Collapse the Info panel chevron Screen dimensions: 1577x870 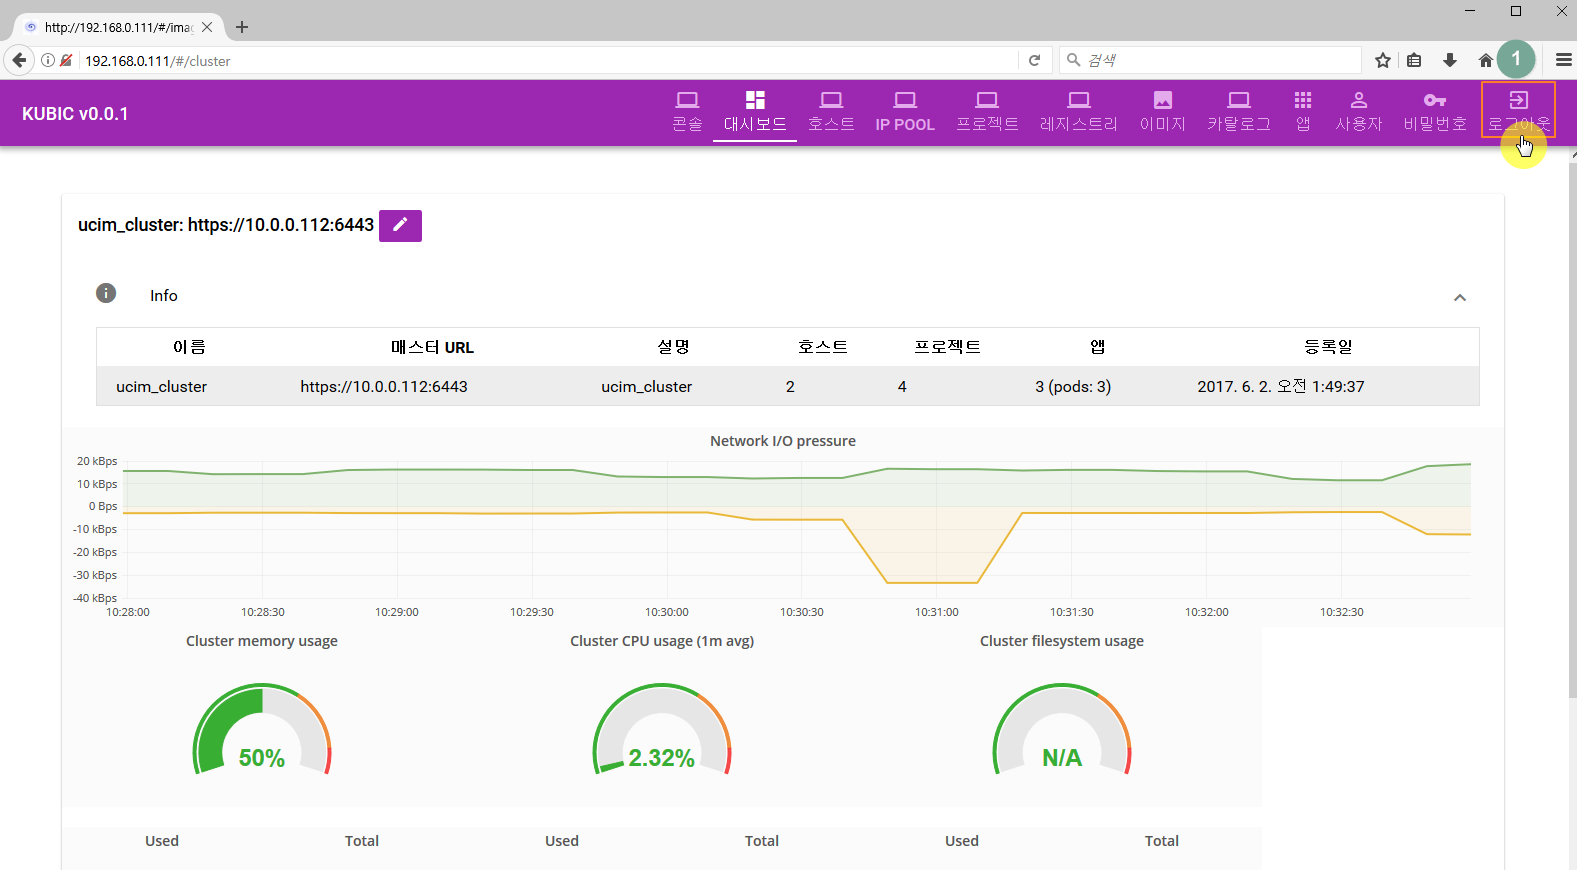pos(1459,297)
